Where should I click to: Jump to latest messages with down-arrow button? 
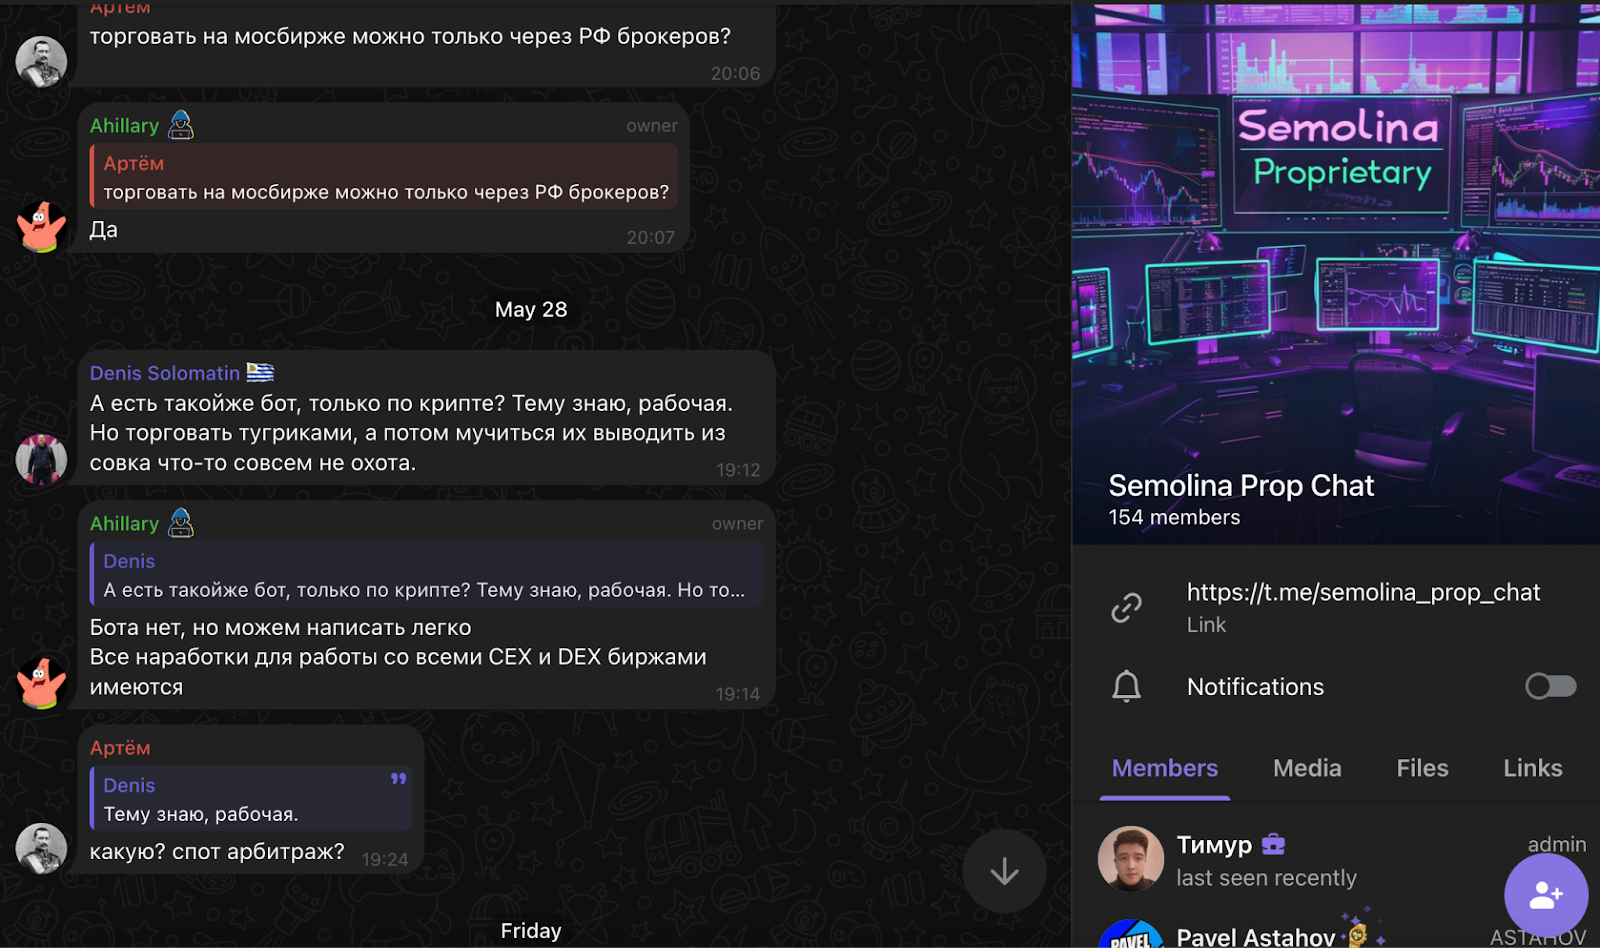pyautogui.click(x=1004, y=871)
